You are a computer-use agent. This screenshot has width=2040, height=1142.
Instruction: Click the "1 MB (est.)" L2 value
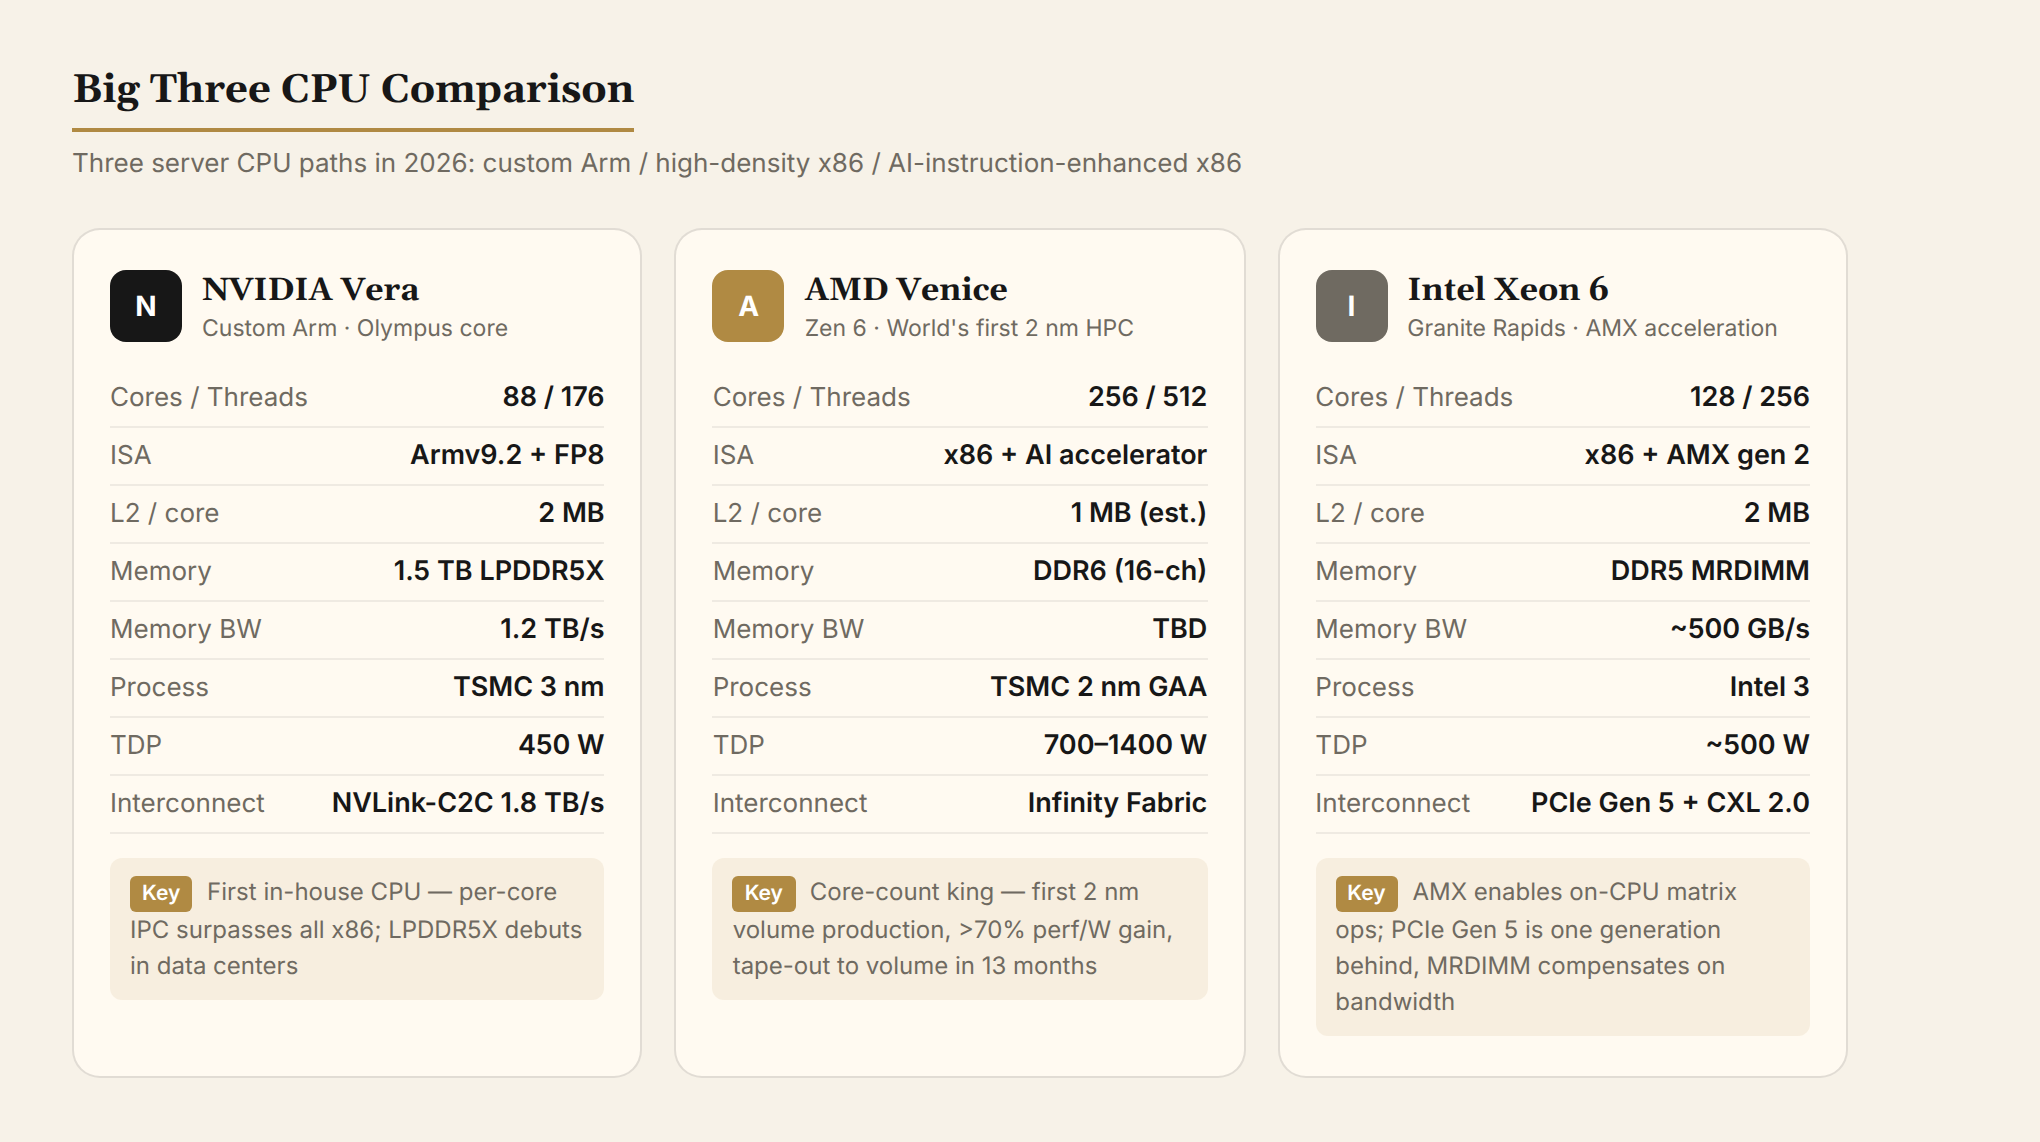click(x=1138, y=513)
